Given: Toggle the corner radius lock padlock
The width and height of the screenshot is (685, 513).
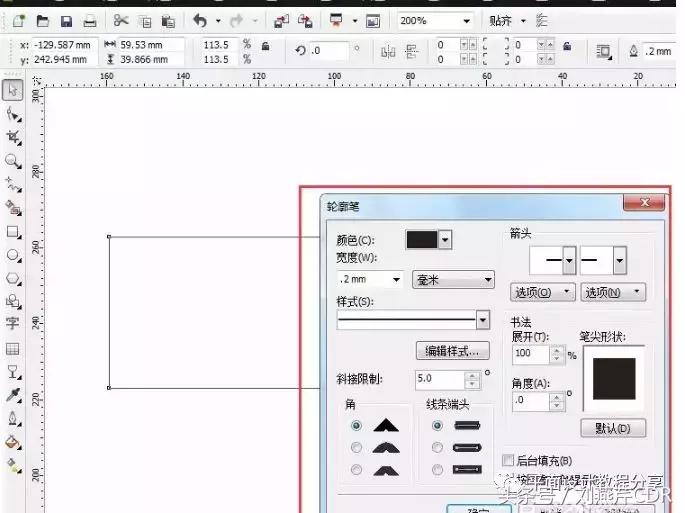Looking at the screenshot, I should [567, 46].
